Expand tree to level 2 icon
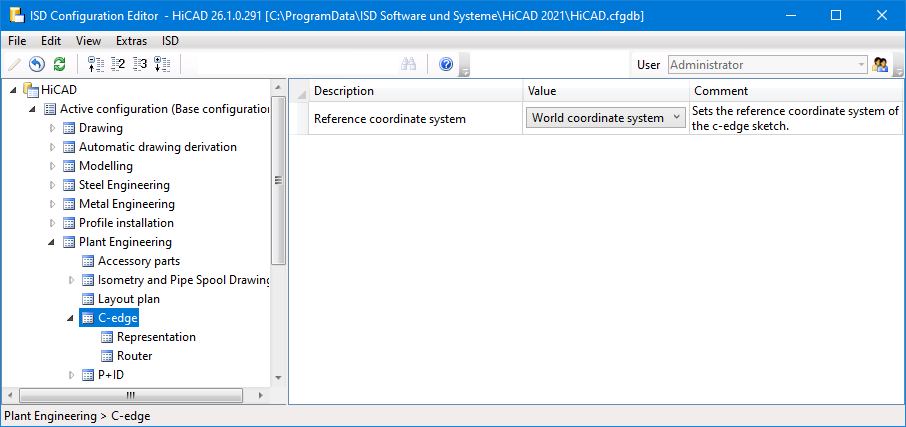The image size is (906, 427). pos(118,64)
